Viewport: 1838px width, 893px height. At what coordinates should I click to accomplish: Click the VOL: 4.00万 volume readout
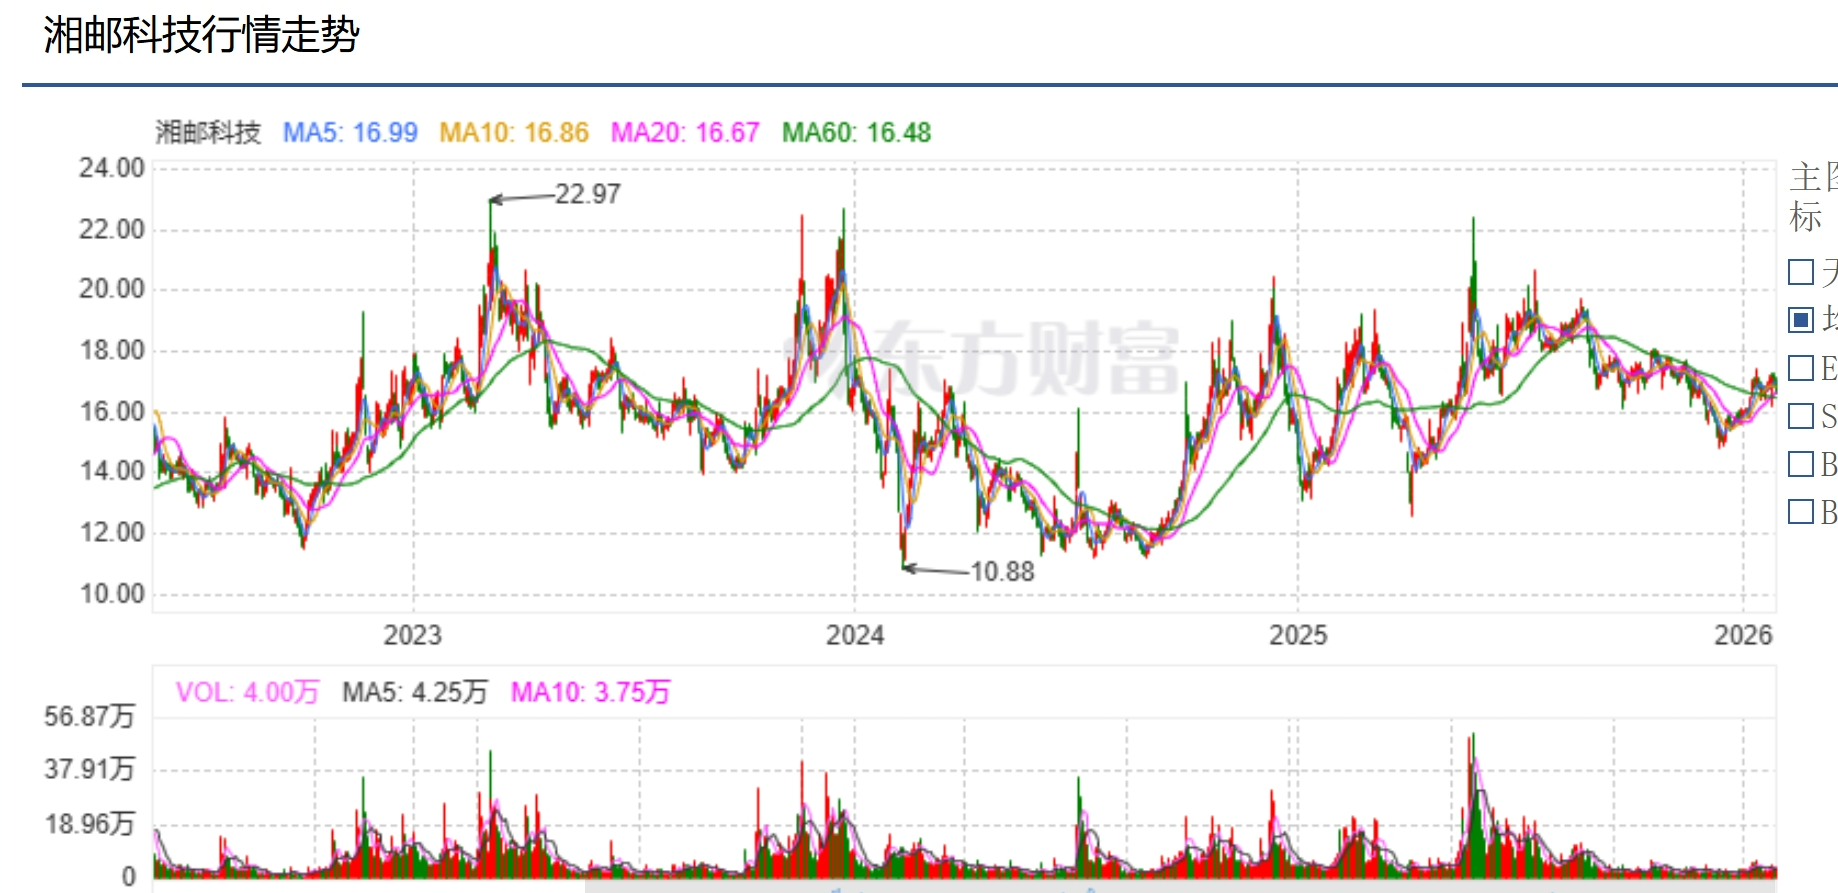point(247,692)
